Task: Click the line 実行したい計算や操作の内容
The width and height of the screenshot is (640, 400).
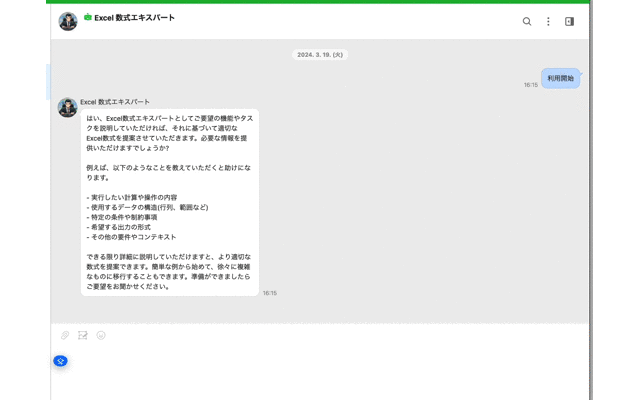Action: (132, 198)
